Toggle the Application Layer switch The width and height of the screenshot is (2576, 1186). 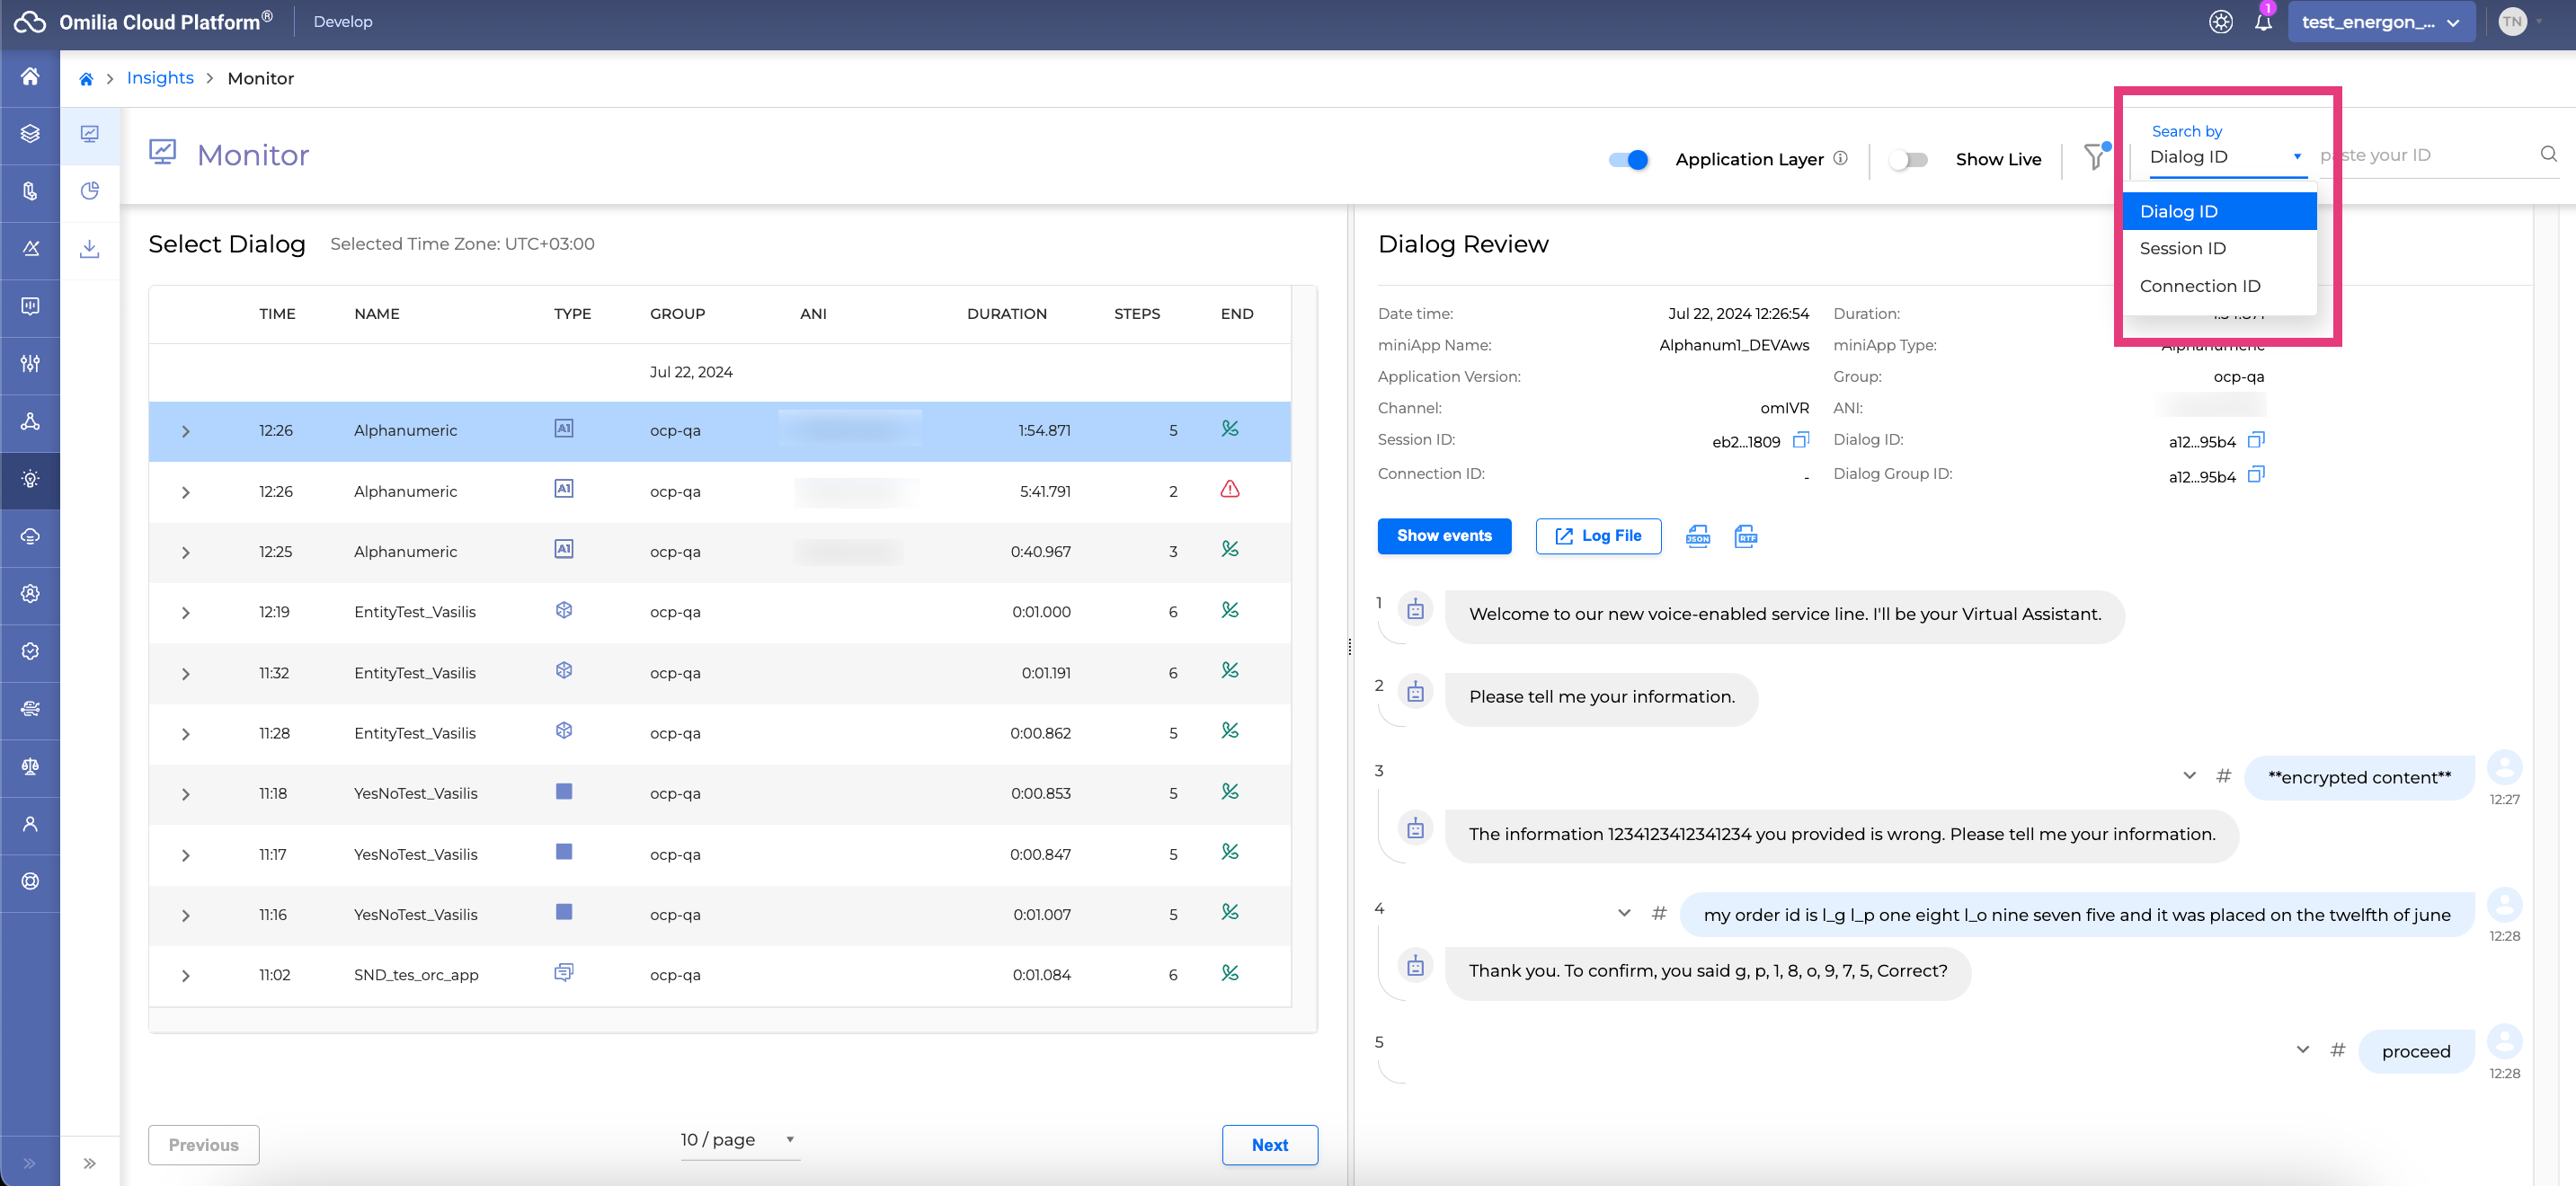(1628, 159)
